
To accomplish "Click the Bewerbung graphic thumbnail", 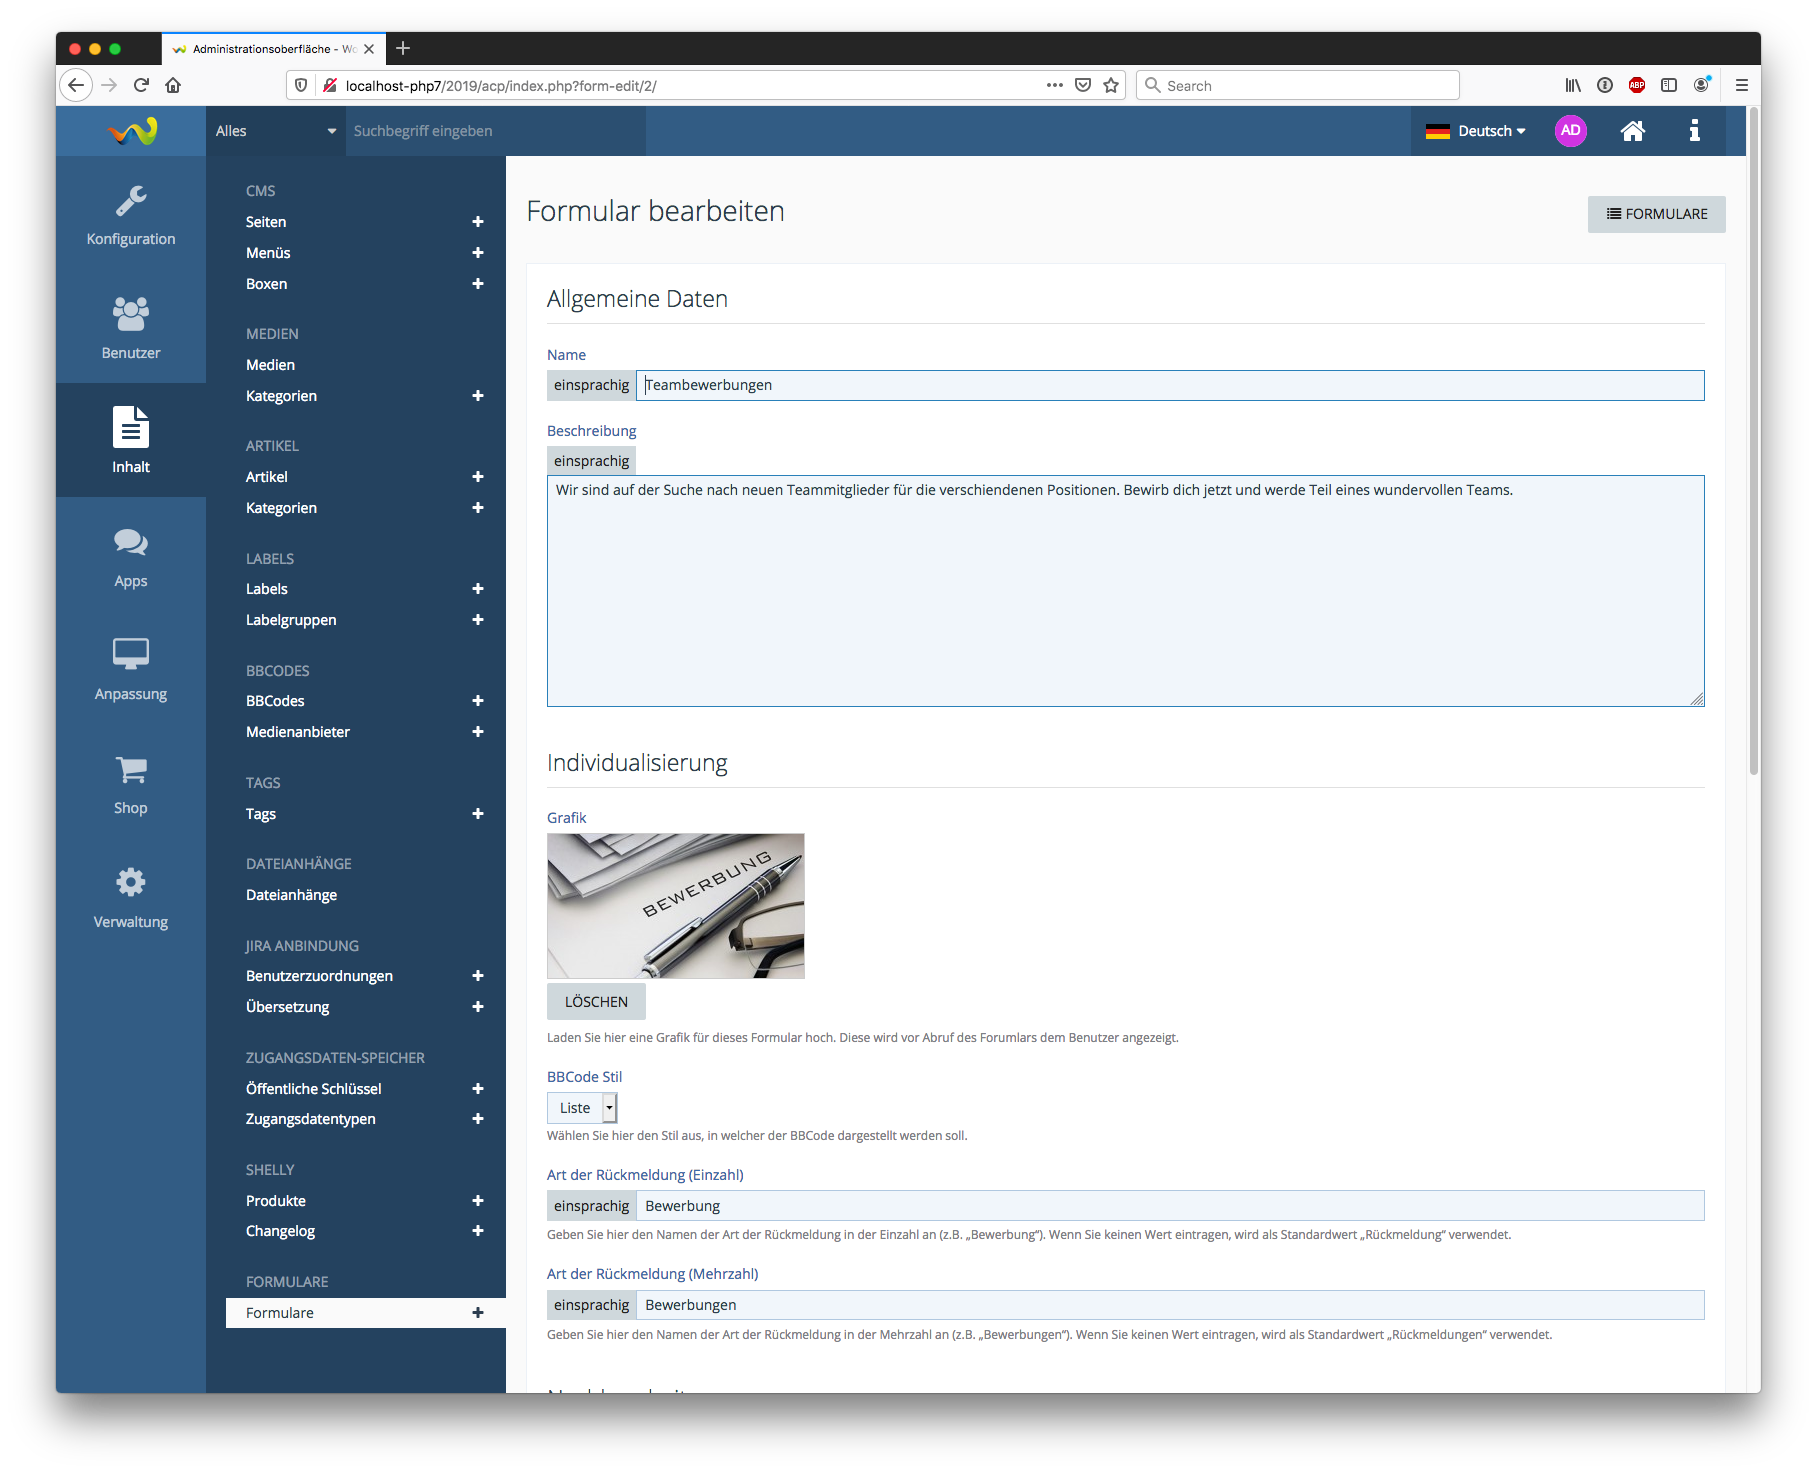I will point(675,906).
